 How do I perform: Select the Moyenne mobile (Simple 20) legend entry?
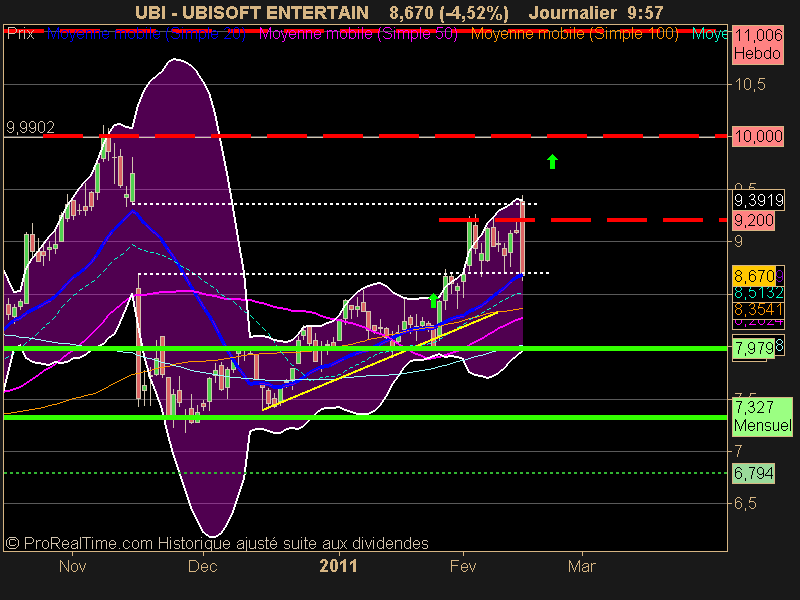146,34
